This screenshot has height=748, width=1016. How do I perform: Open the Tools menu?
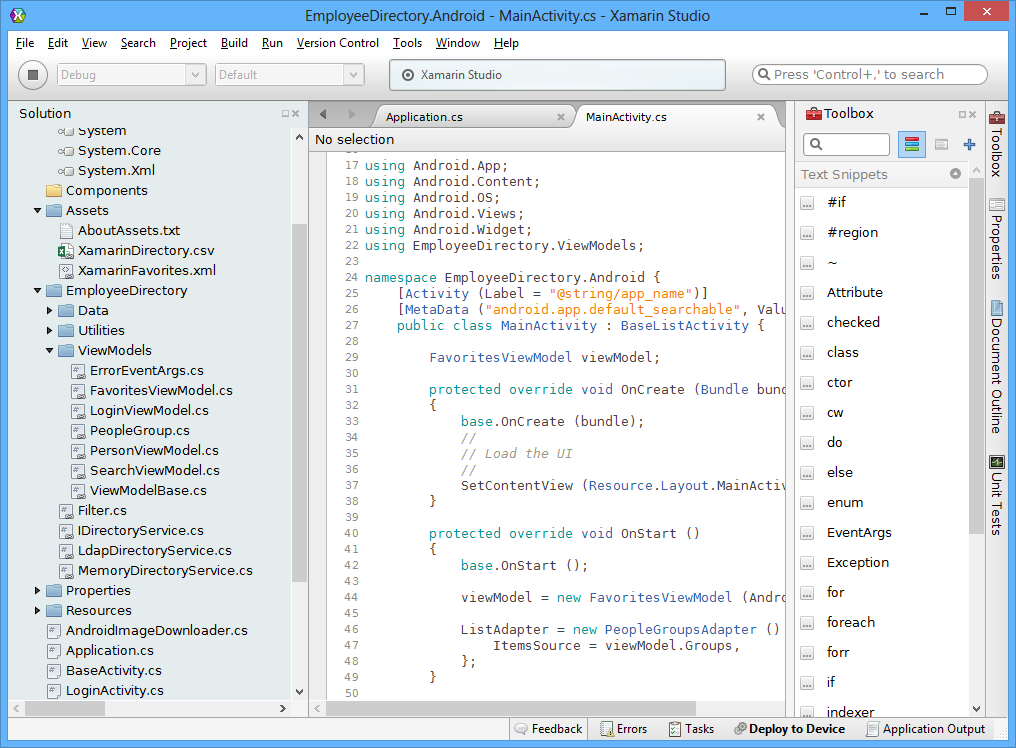(x=407, y=43)
